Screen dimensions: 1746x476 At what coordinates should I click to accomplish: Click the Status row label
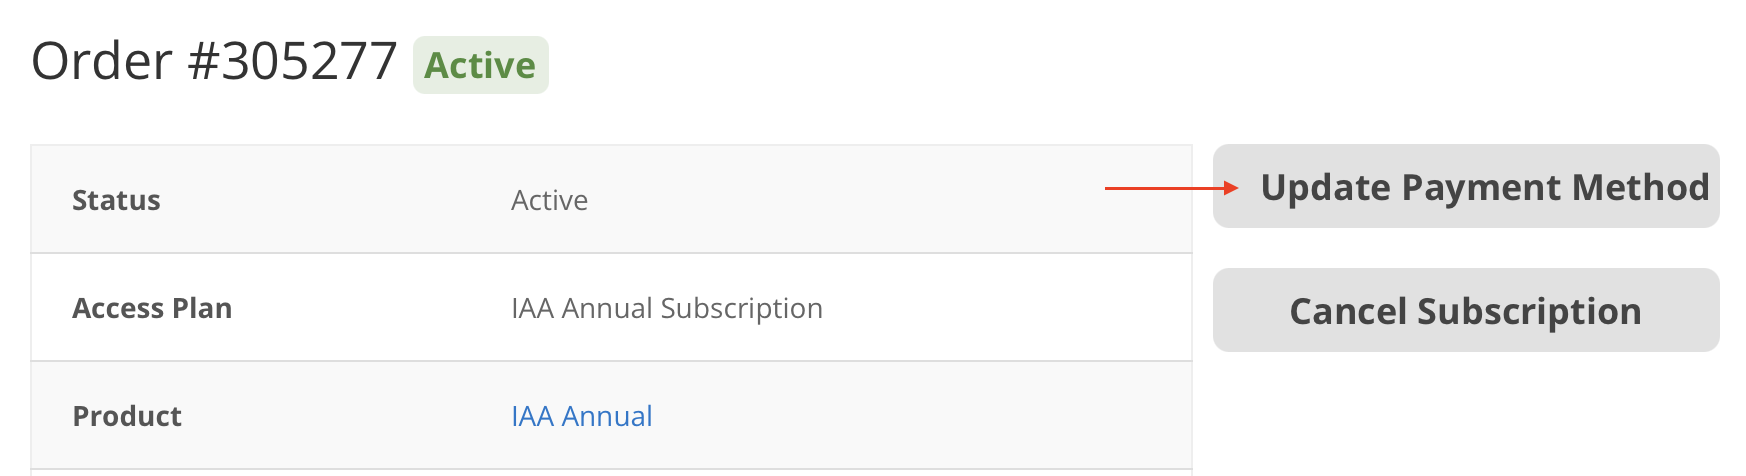point(116,200)
